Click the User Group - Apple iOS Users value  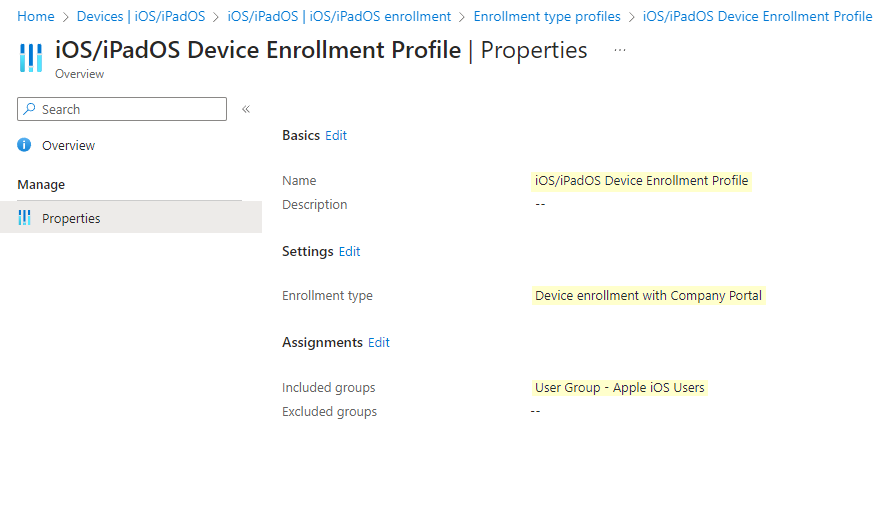[619, 387]
